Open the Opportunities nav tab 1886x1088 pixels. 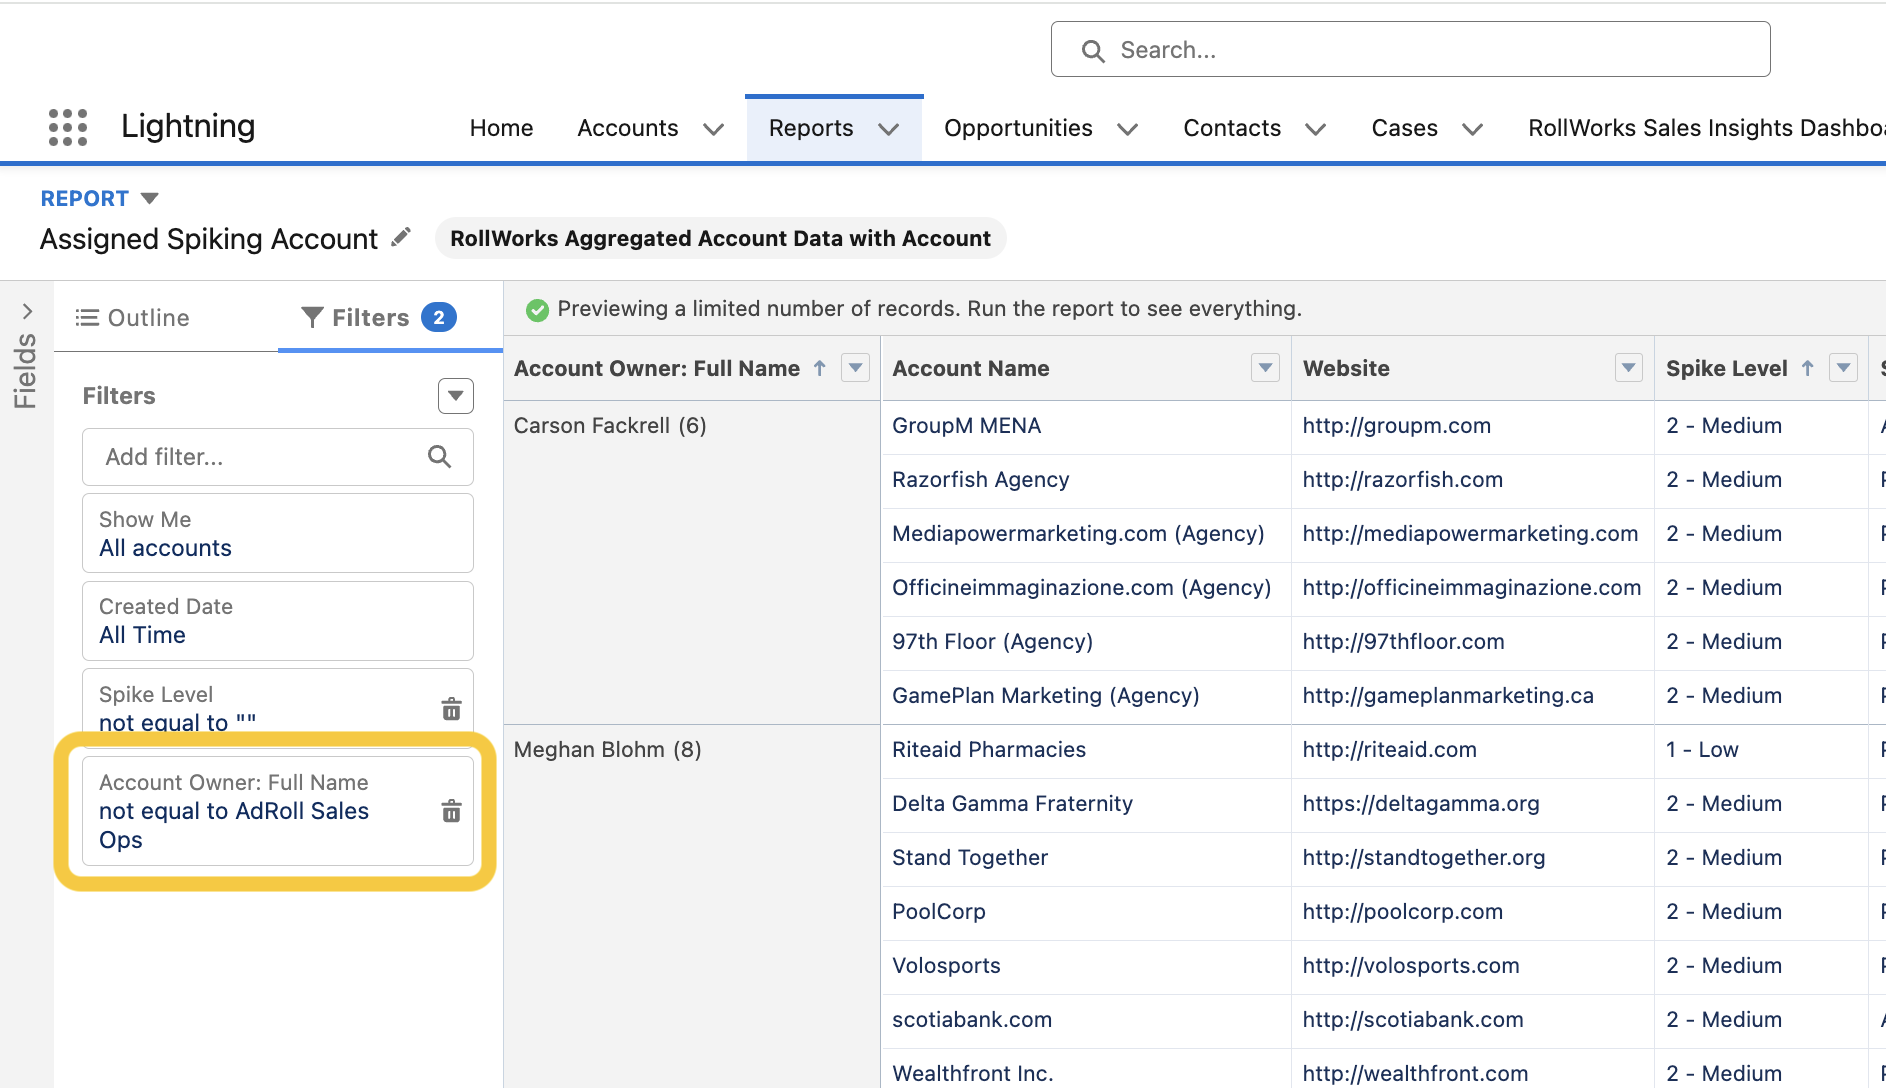point(1017,128)
